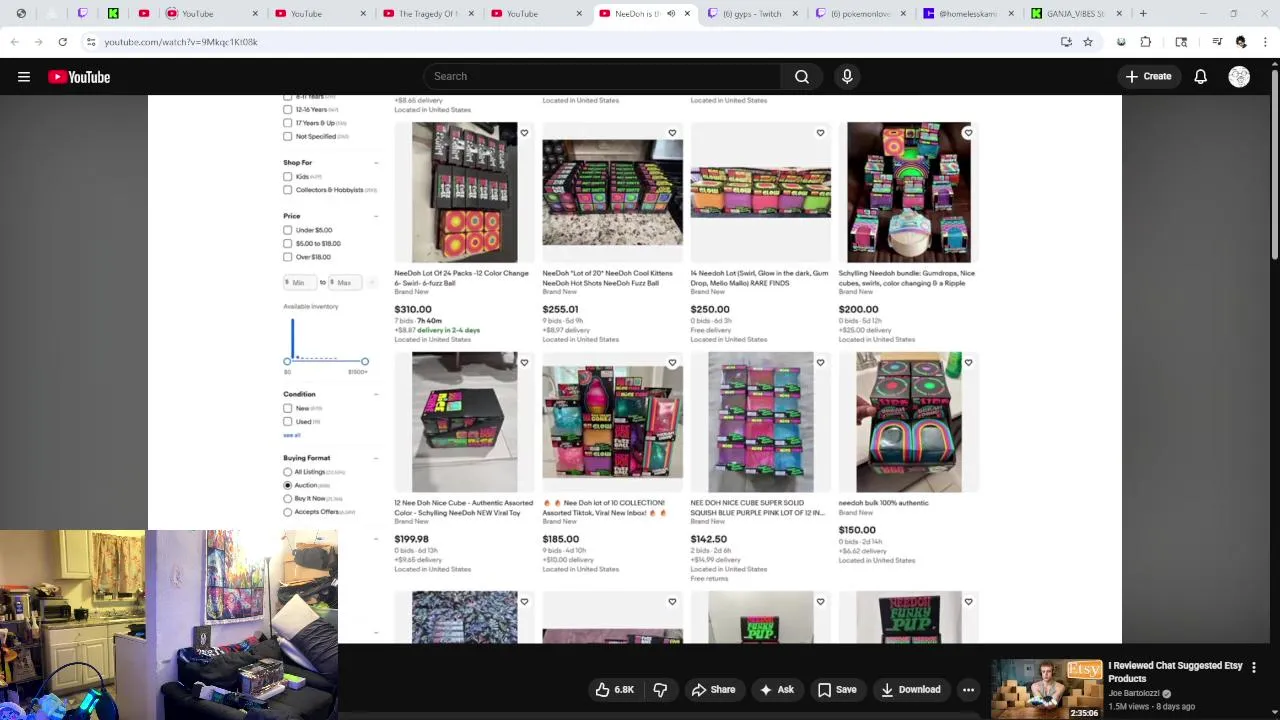Check Collectors & Hobbyists filter
1280x720 pixels.
click(x=288, y=190)
